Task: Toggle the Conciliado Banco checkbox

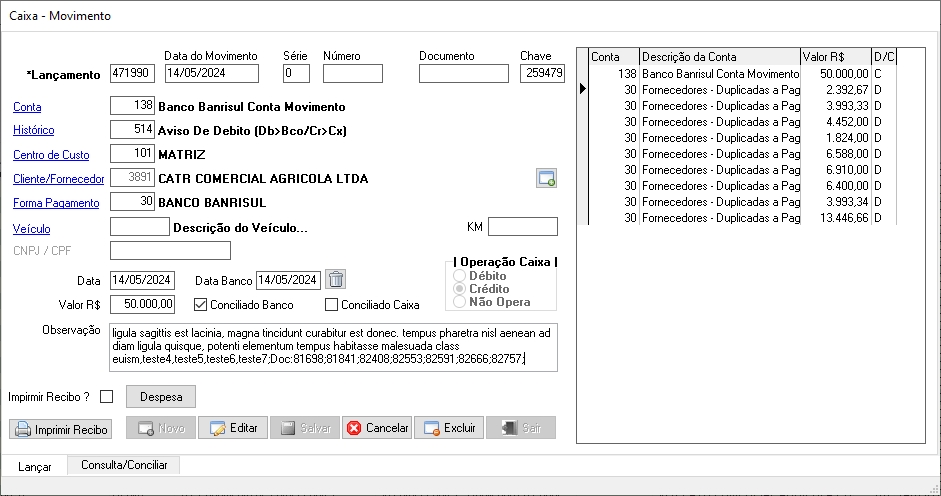Action: (x=200, y=305)
